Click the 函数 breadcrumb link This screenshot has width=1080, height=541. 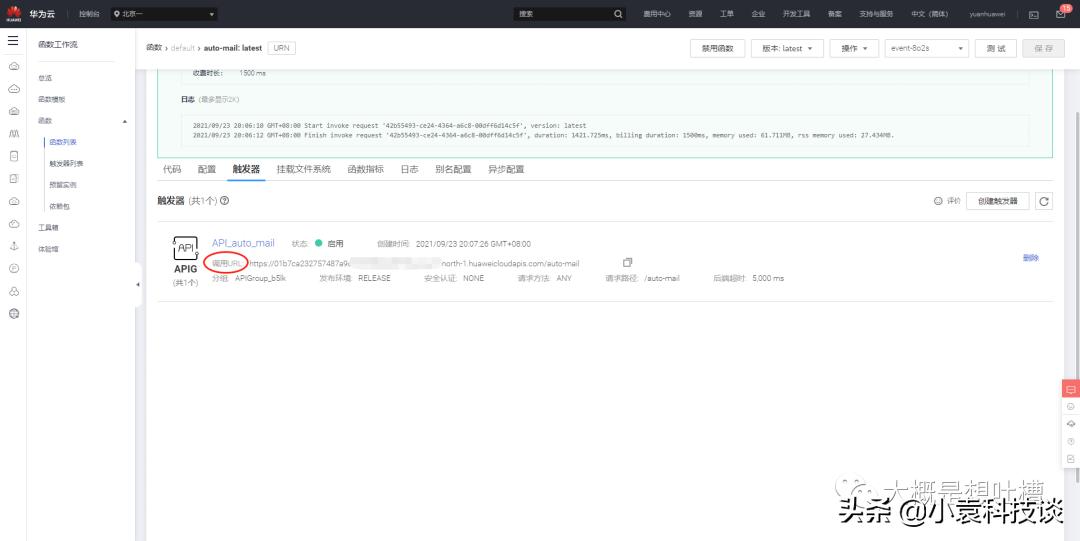point(154,48)
